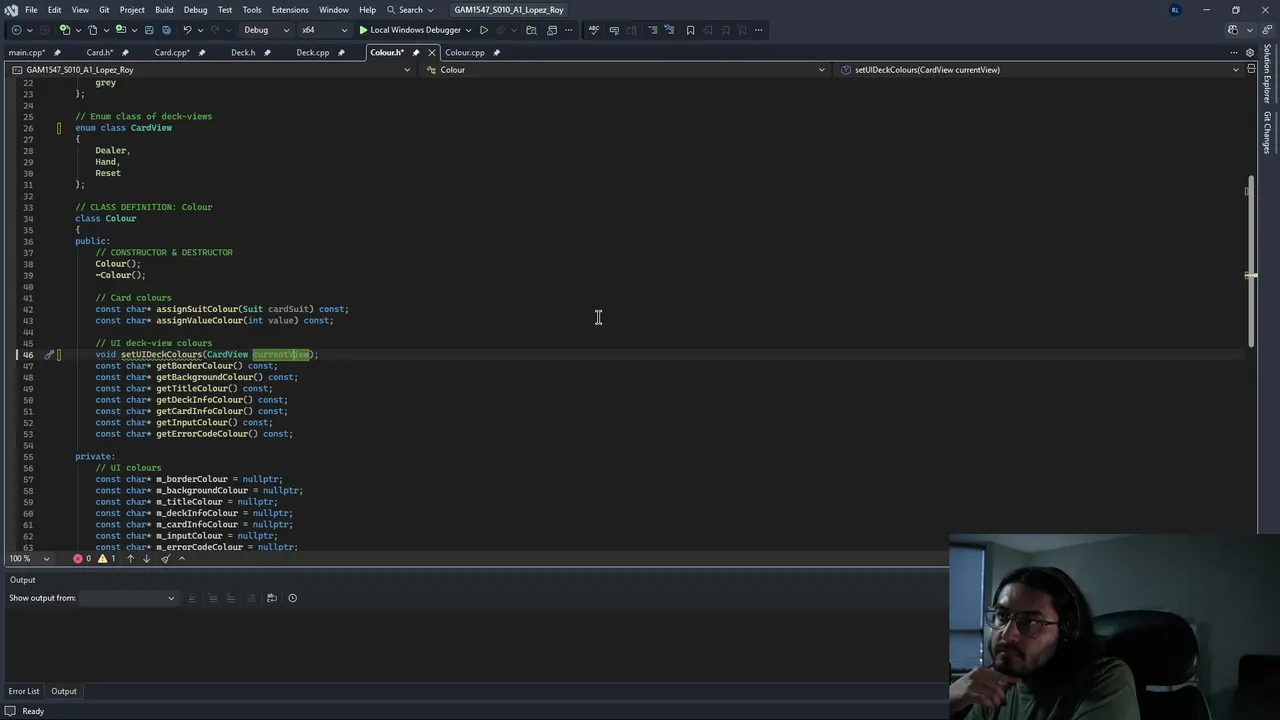Toggle pin on Card.h tab

click(x=125, y=52)
